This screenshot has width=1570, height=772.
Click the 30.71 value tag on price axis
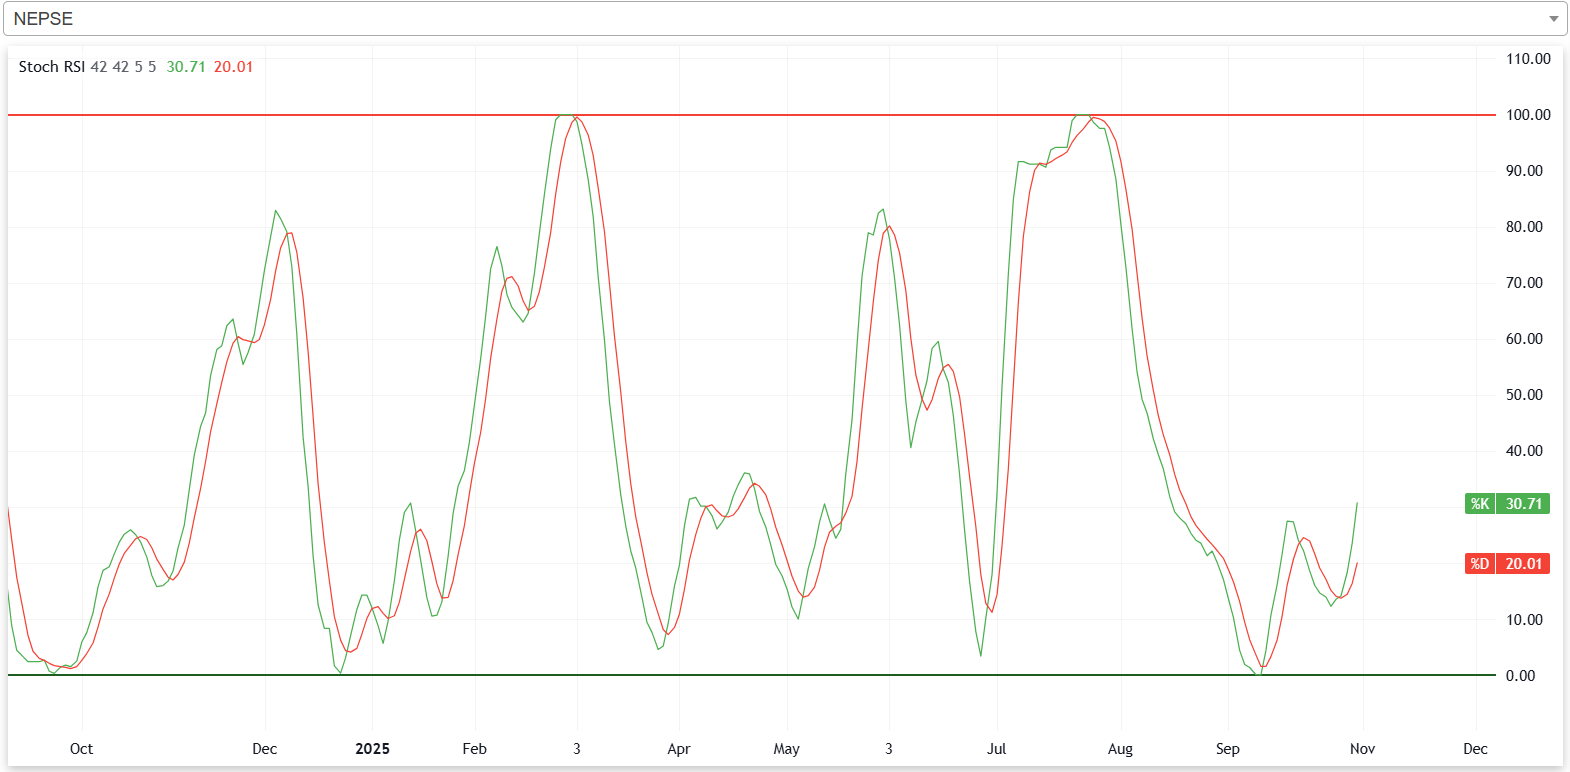click(1523, 504)
